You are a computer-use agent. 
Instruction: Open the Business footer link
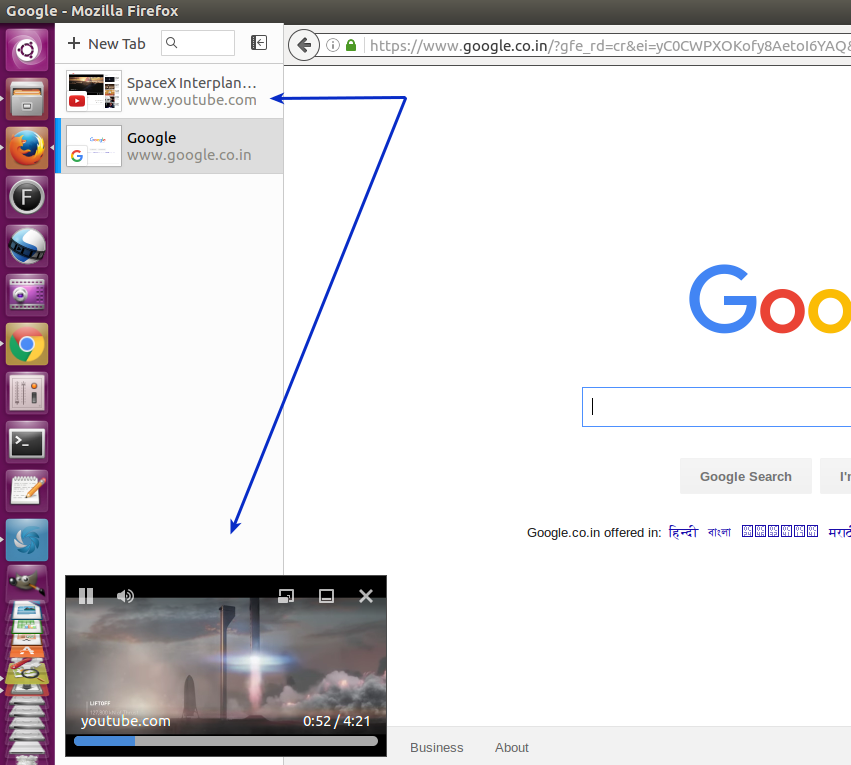[437, 748]
